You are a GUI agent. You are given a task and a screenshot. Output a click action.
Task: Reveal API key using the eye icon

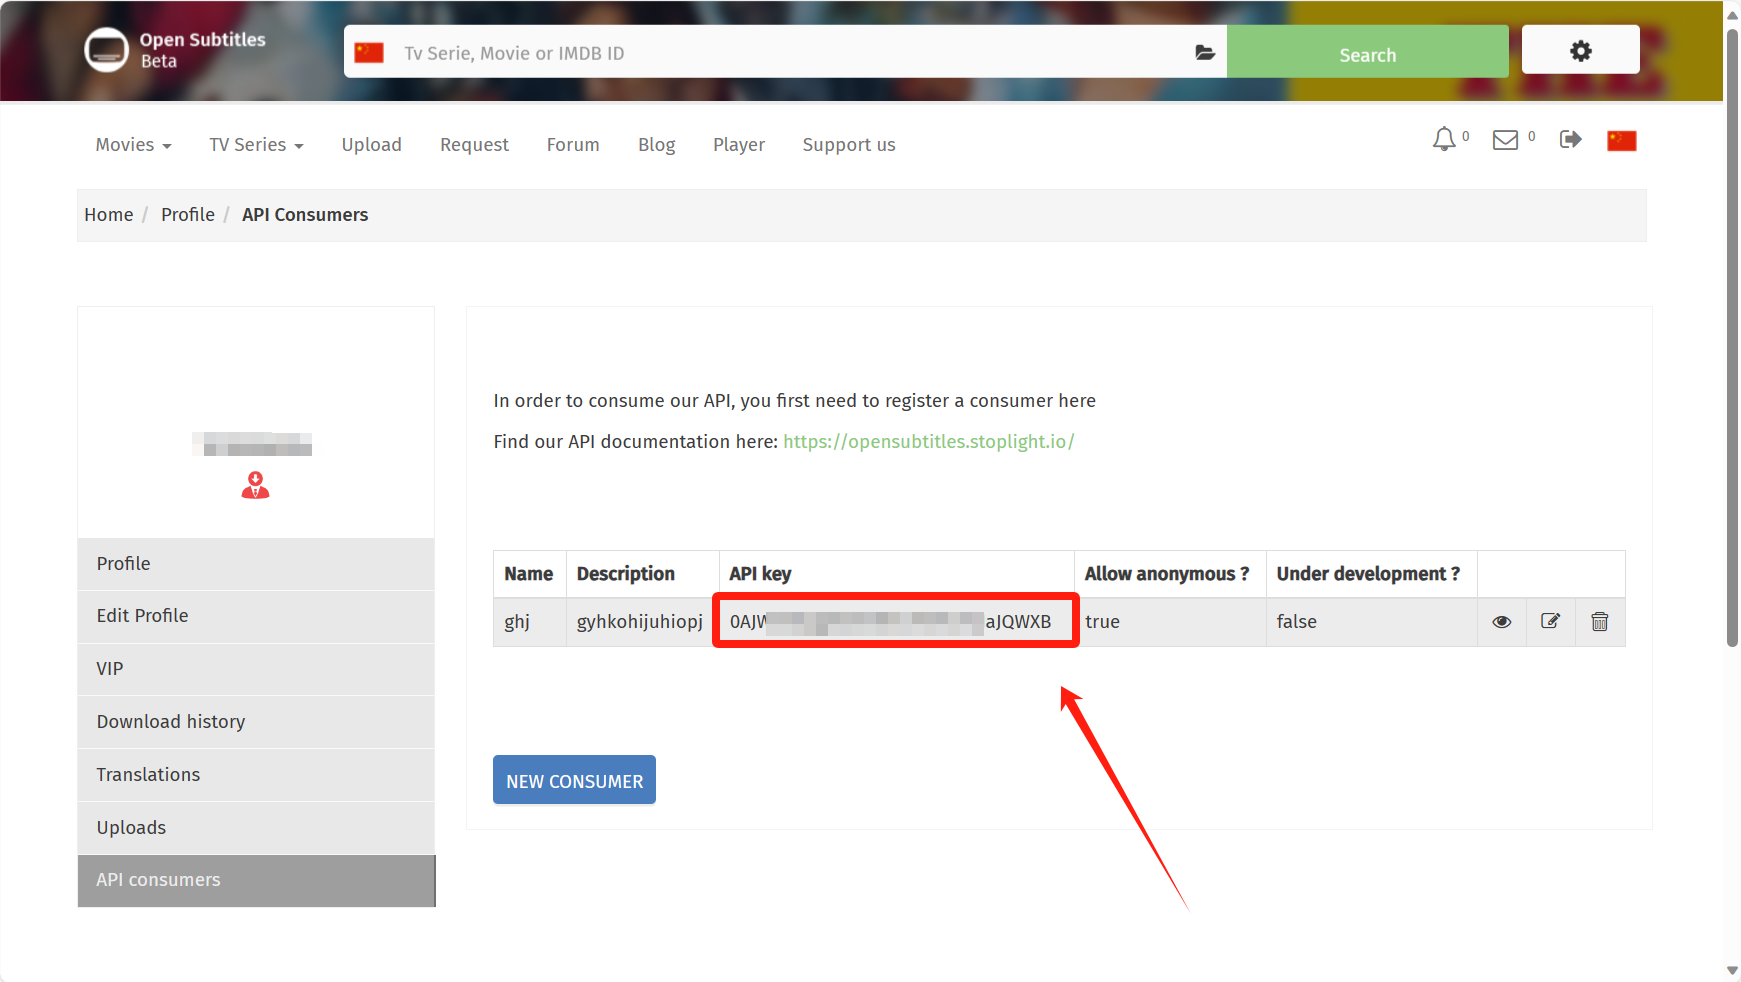pos(1501,622)
